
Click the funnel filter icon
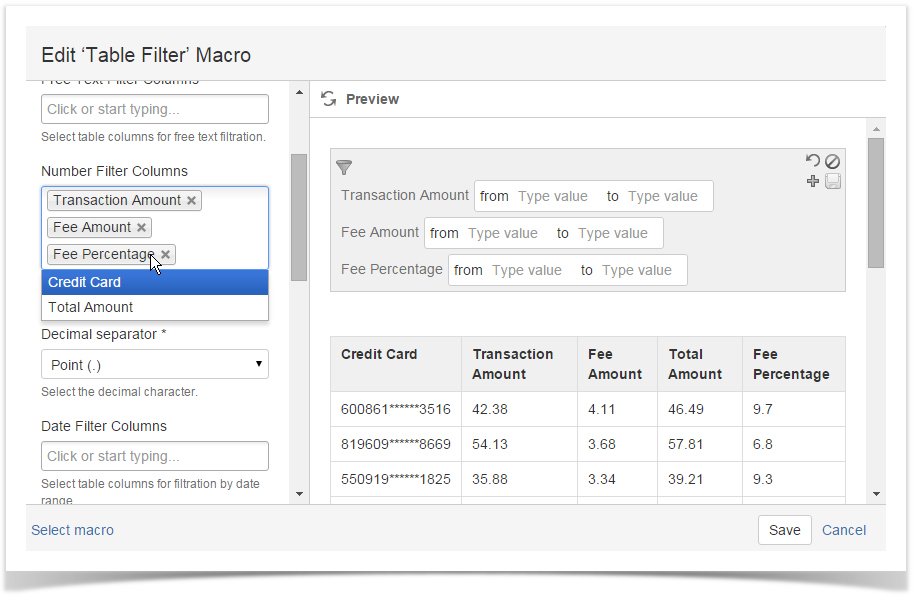coord(343,167)
